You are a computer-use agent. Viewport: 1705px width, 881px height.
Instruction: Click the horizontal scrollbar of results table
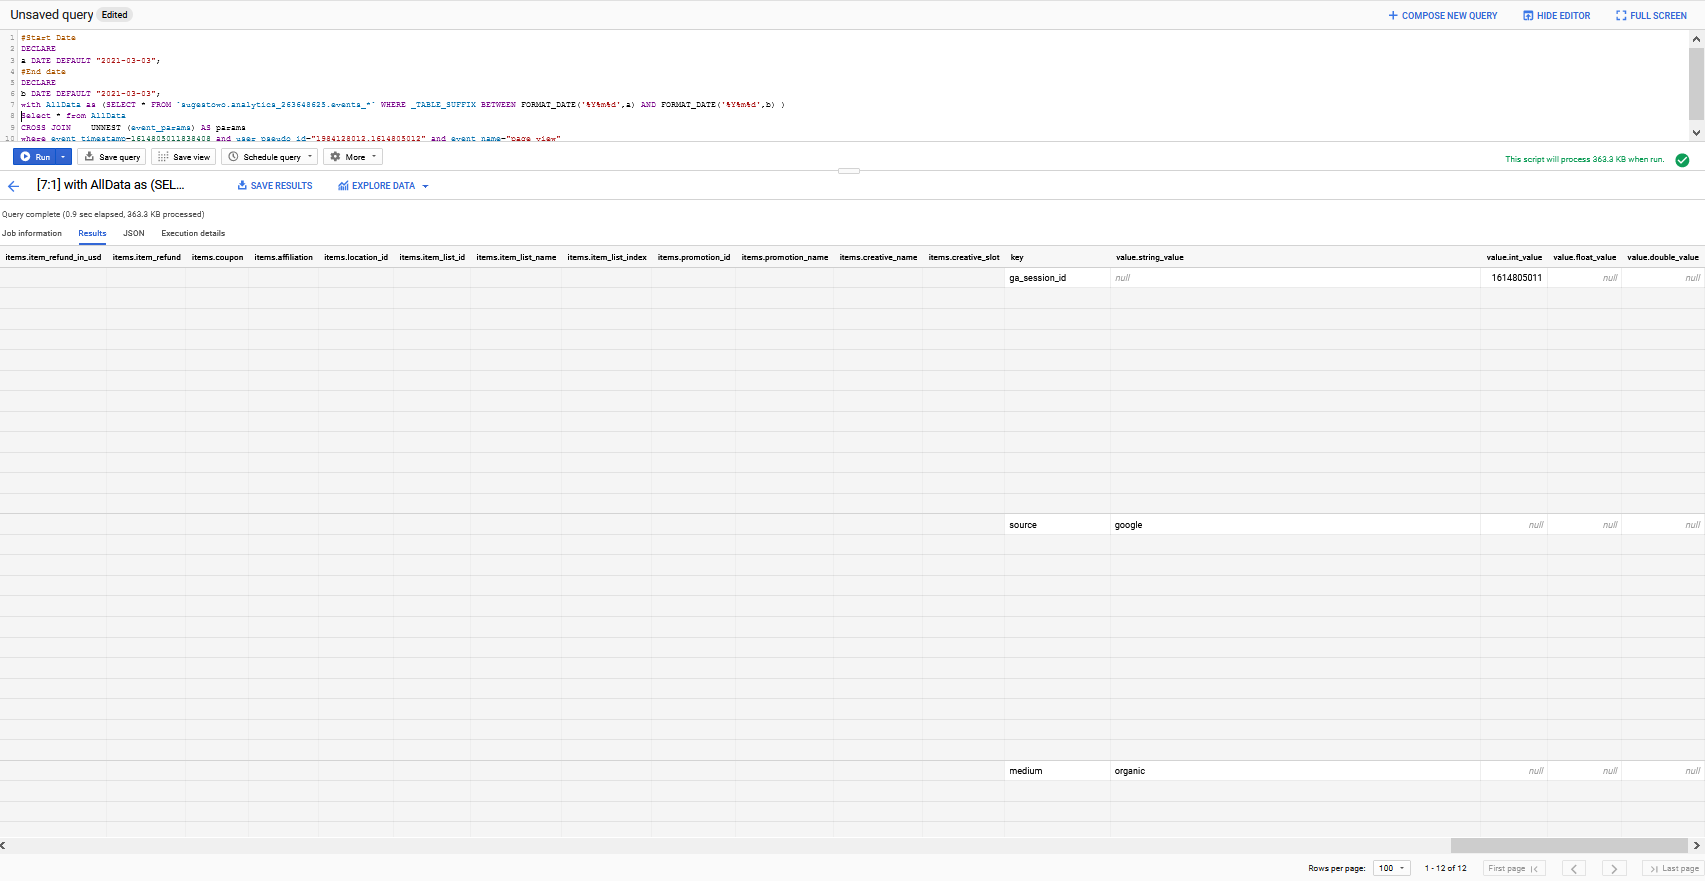pyautogui.click(x=1568, y=845)
